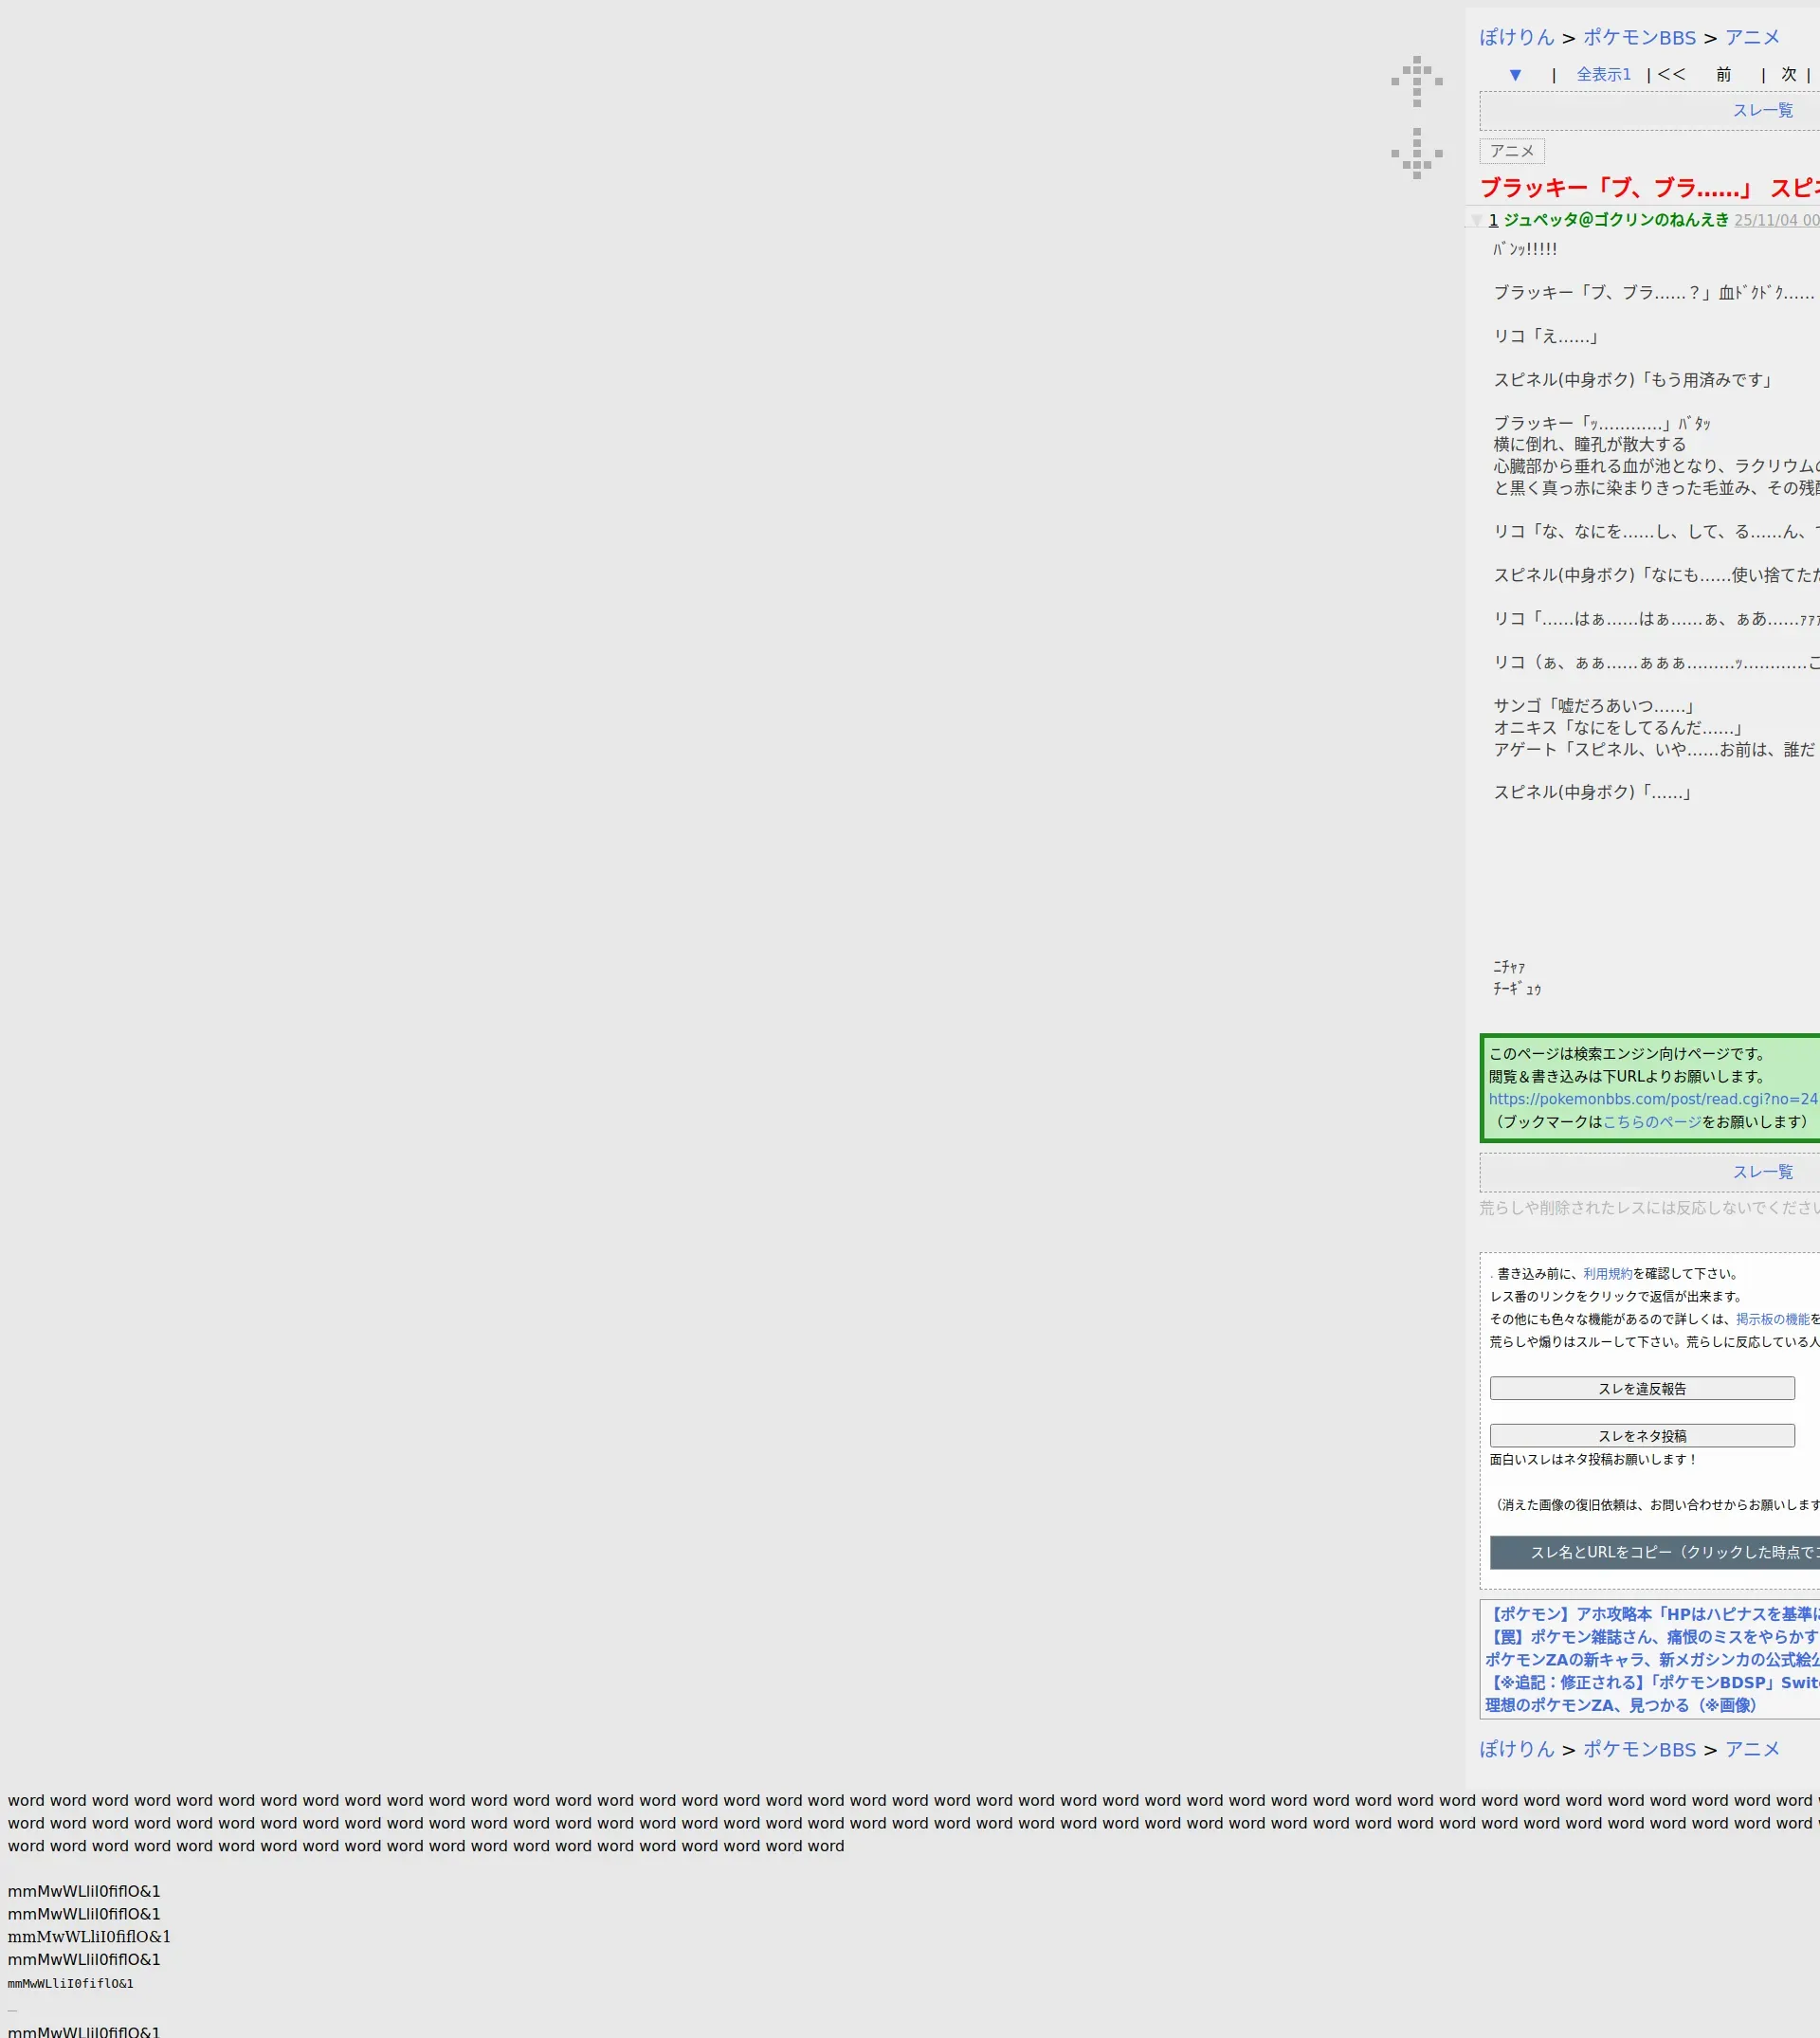Collapse post 1 with the gray triangle
The image size is (1820, 2038).
coord(1476,220)
